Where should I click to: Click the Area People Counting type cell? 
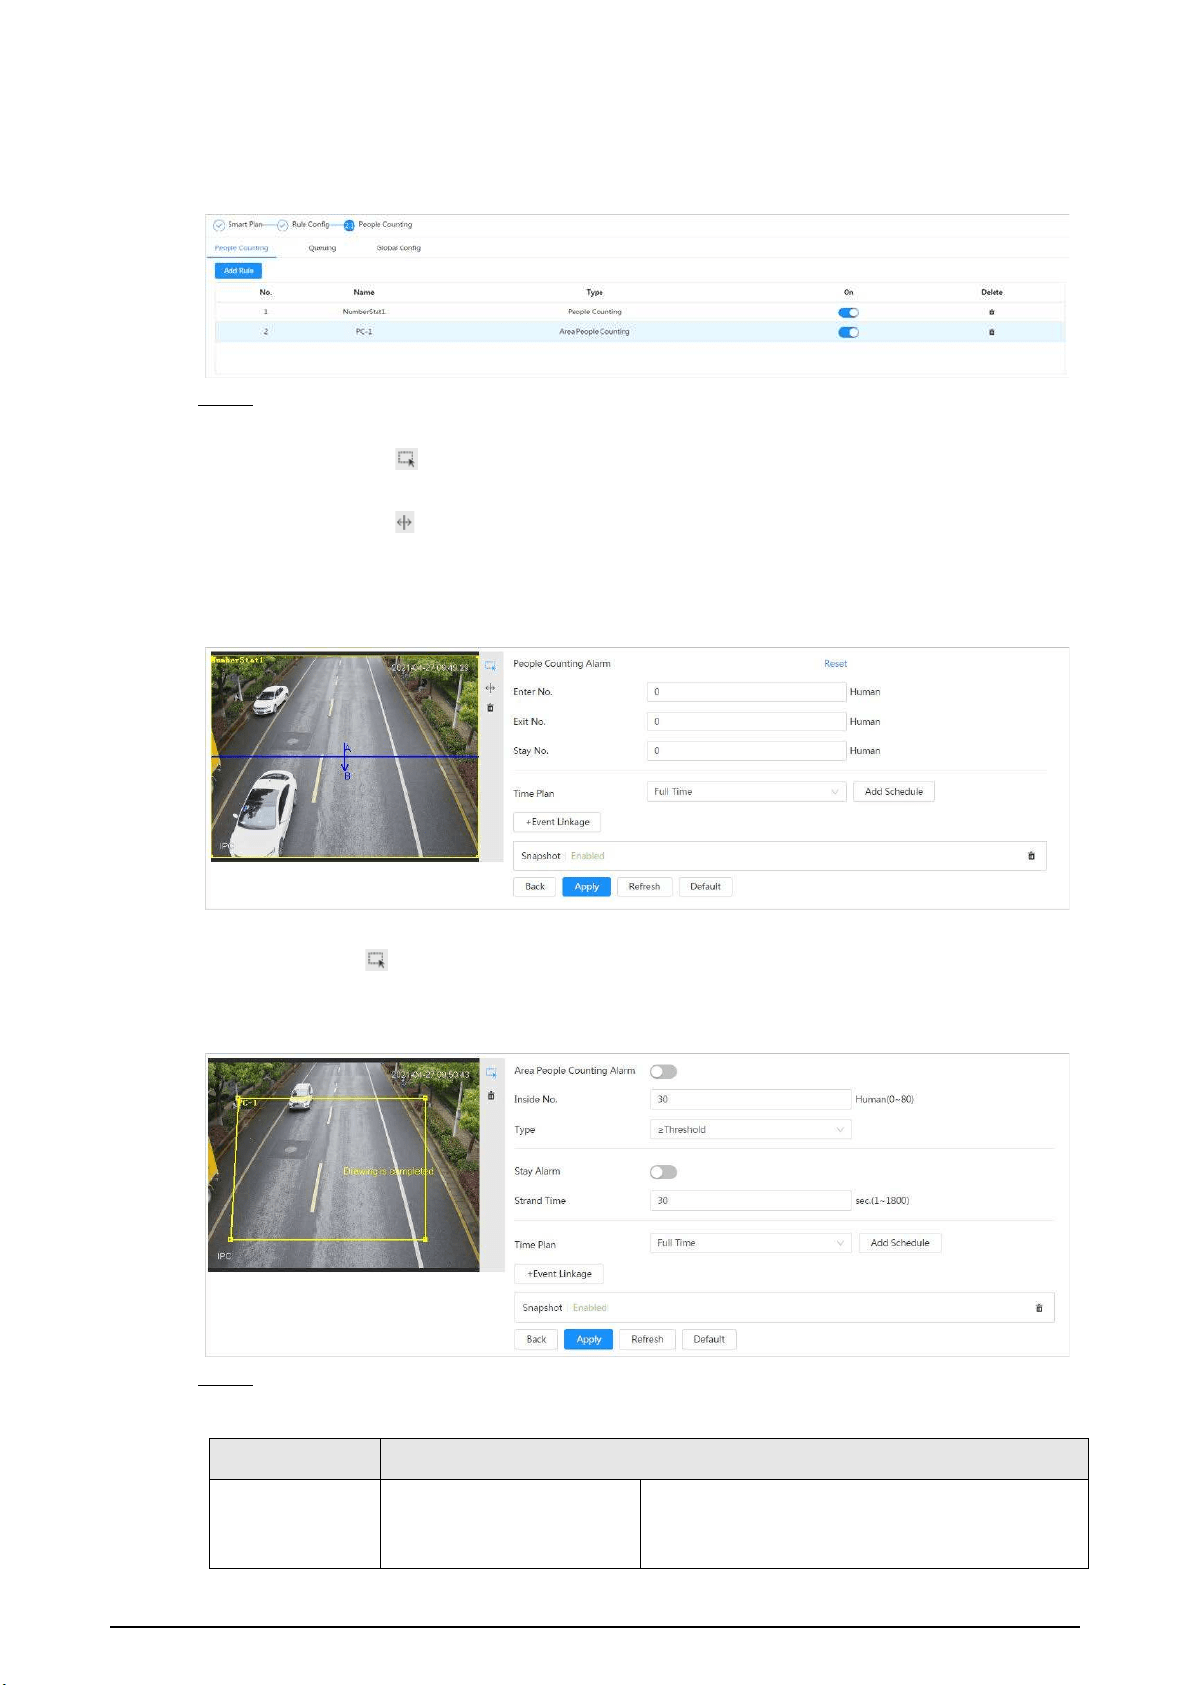pos(594,332)
